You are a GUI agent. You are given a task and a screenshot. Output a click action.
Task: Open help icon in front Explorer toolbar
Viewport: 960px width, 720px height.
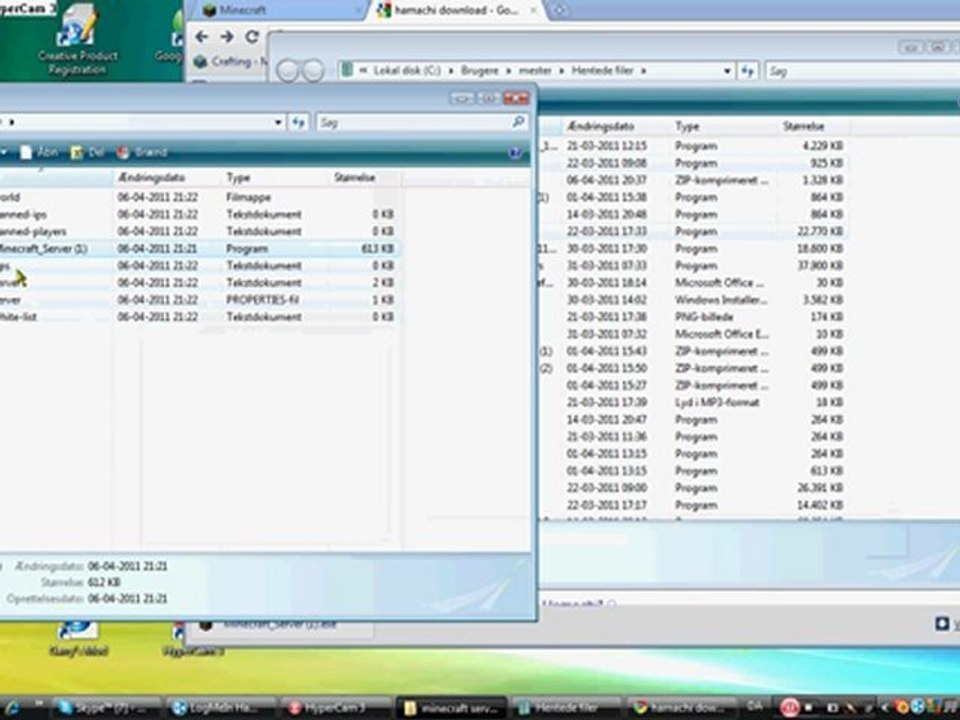tap(515, 152)
